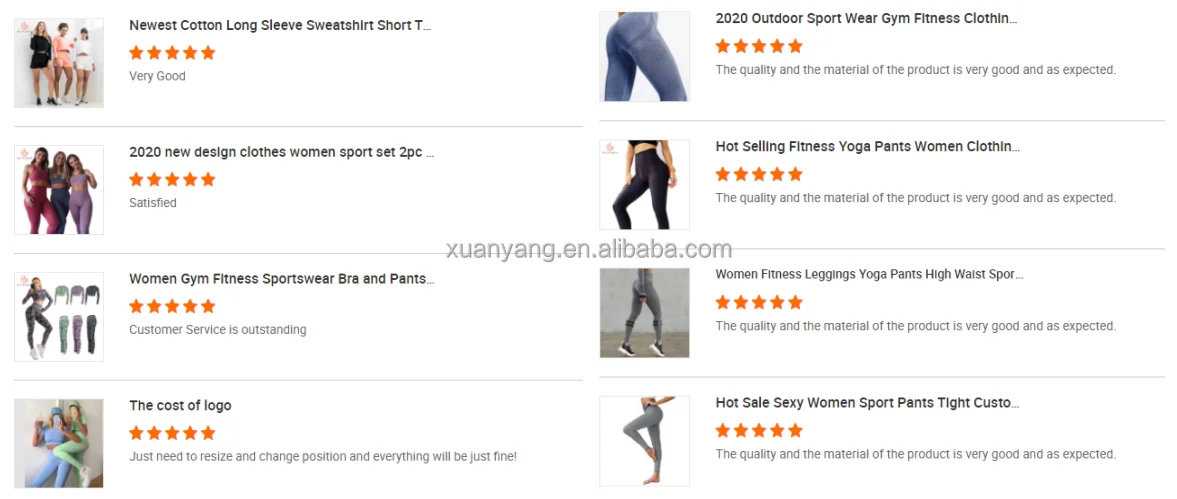Image resolution: width=1177 pixels, height=499 pixels.
Task: Click star rating under Hot Selling Fitness Yoga Pants
Action: click(x=759, y=174)
